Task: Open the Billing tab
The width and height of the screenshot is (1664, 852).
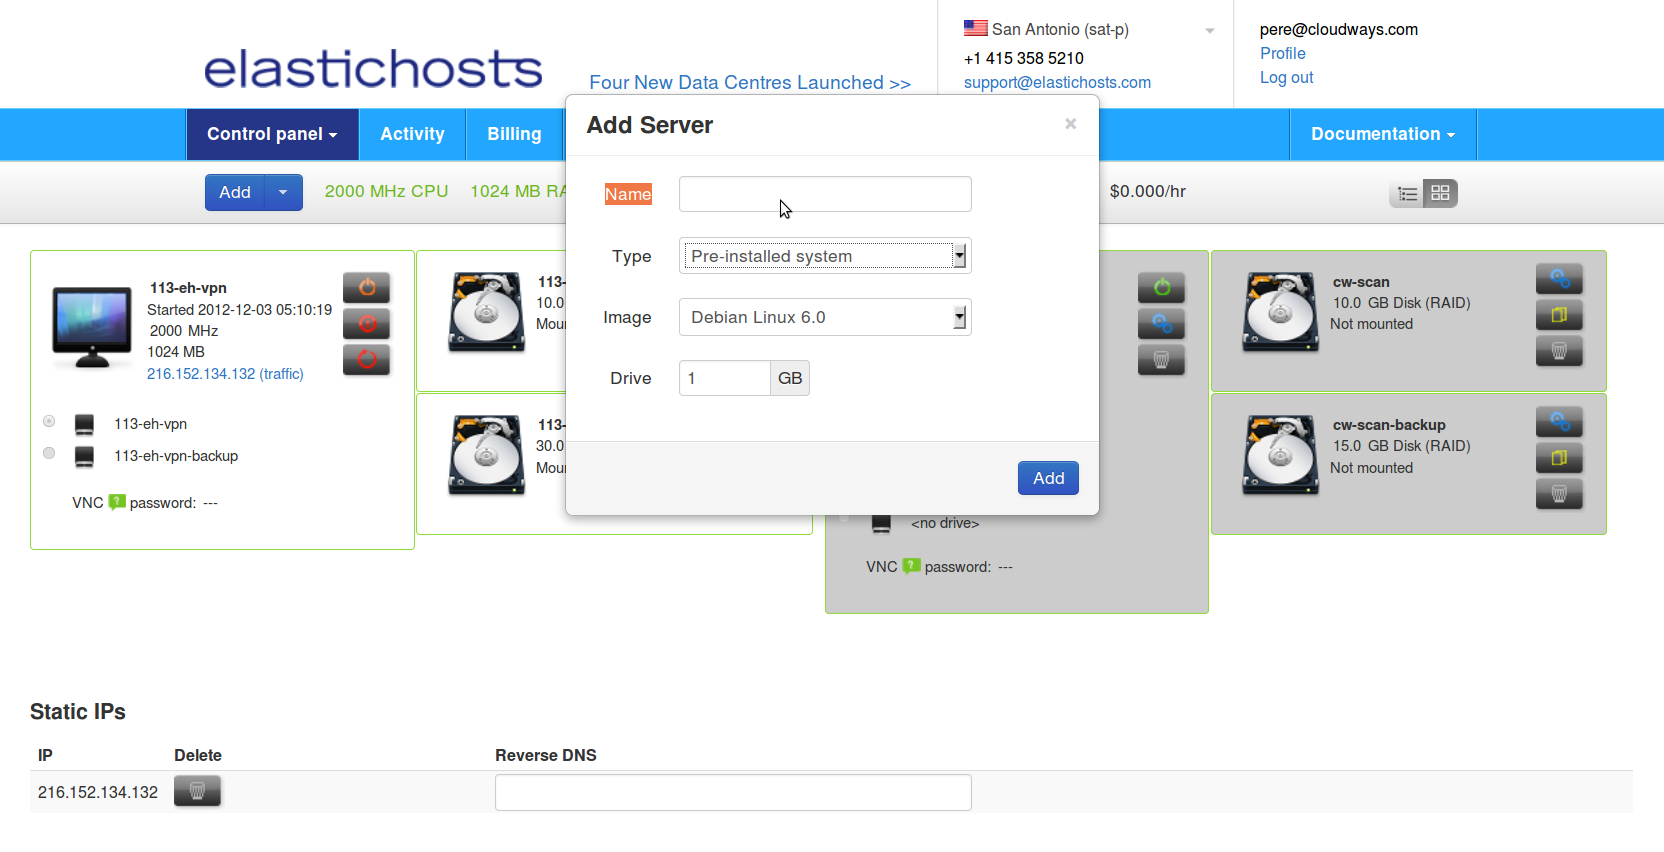Action: (514, 134)
